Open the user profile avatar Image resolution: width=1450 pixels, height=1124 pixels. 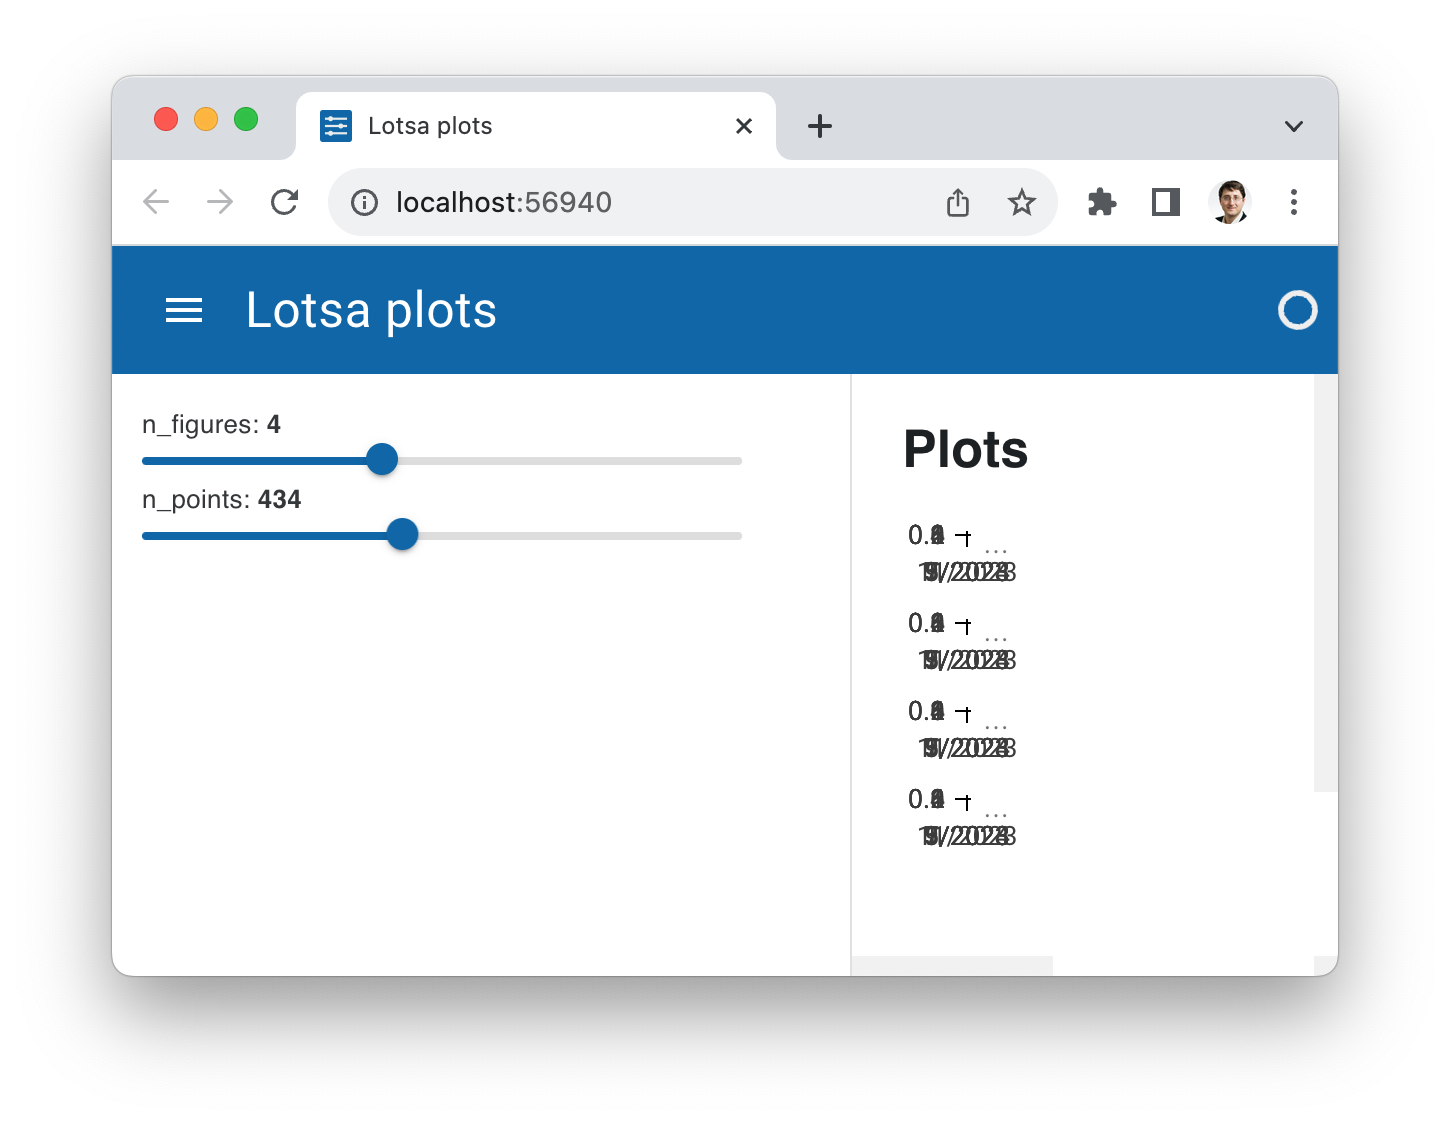pyautogui.click(x=1230, y=202)
